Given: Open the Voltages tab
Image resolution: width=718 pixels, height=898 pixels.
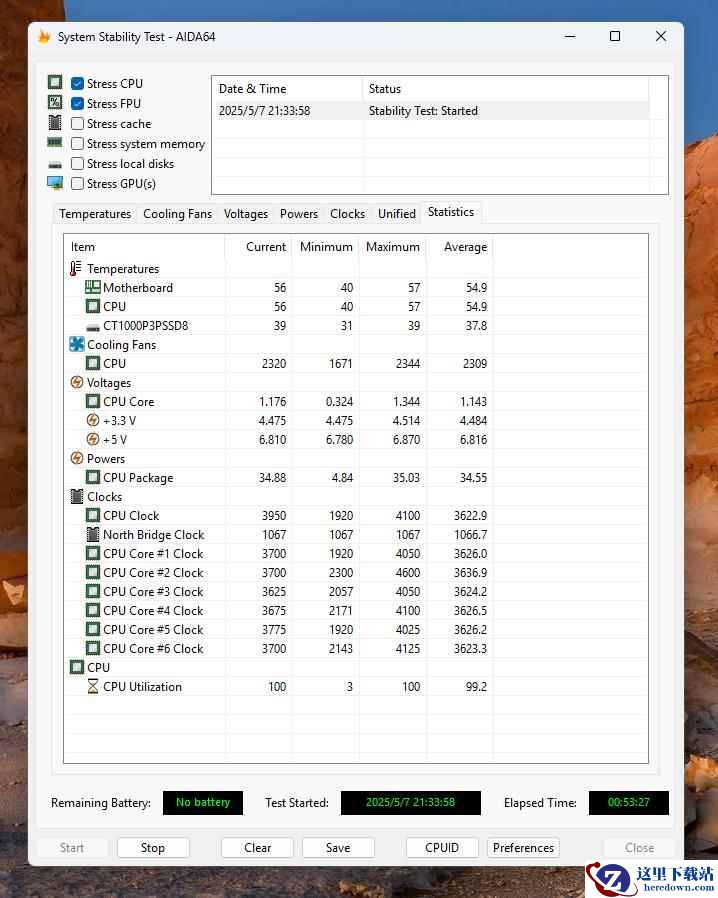Looking at the screenshot, I should coord(246,214).
